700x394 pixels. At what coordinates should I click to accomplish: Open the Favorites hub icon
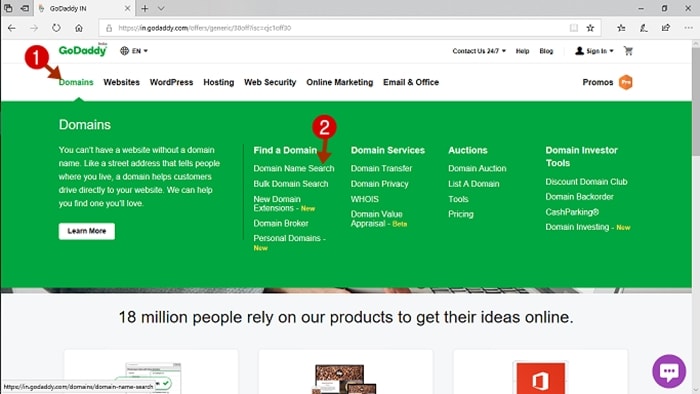621,28
